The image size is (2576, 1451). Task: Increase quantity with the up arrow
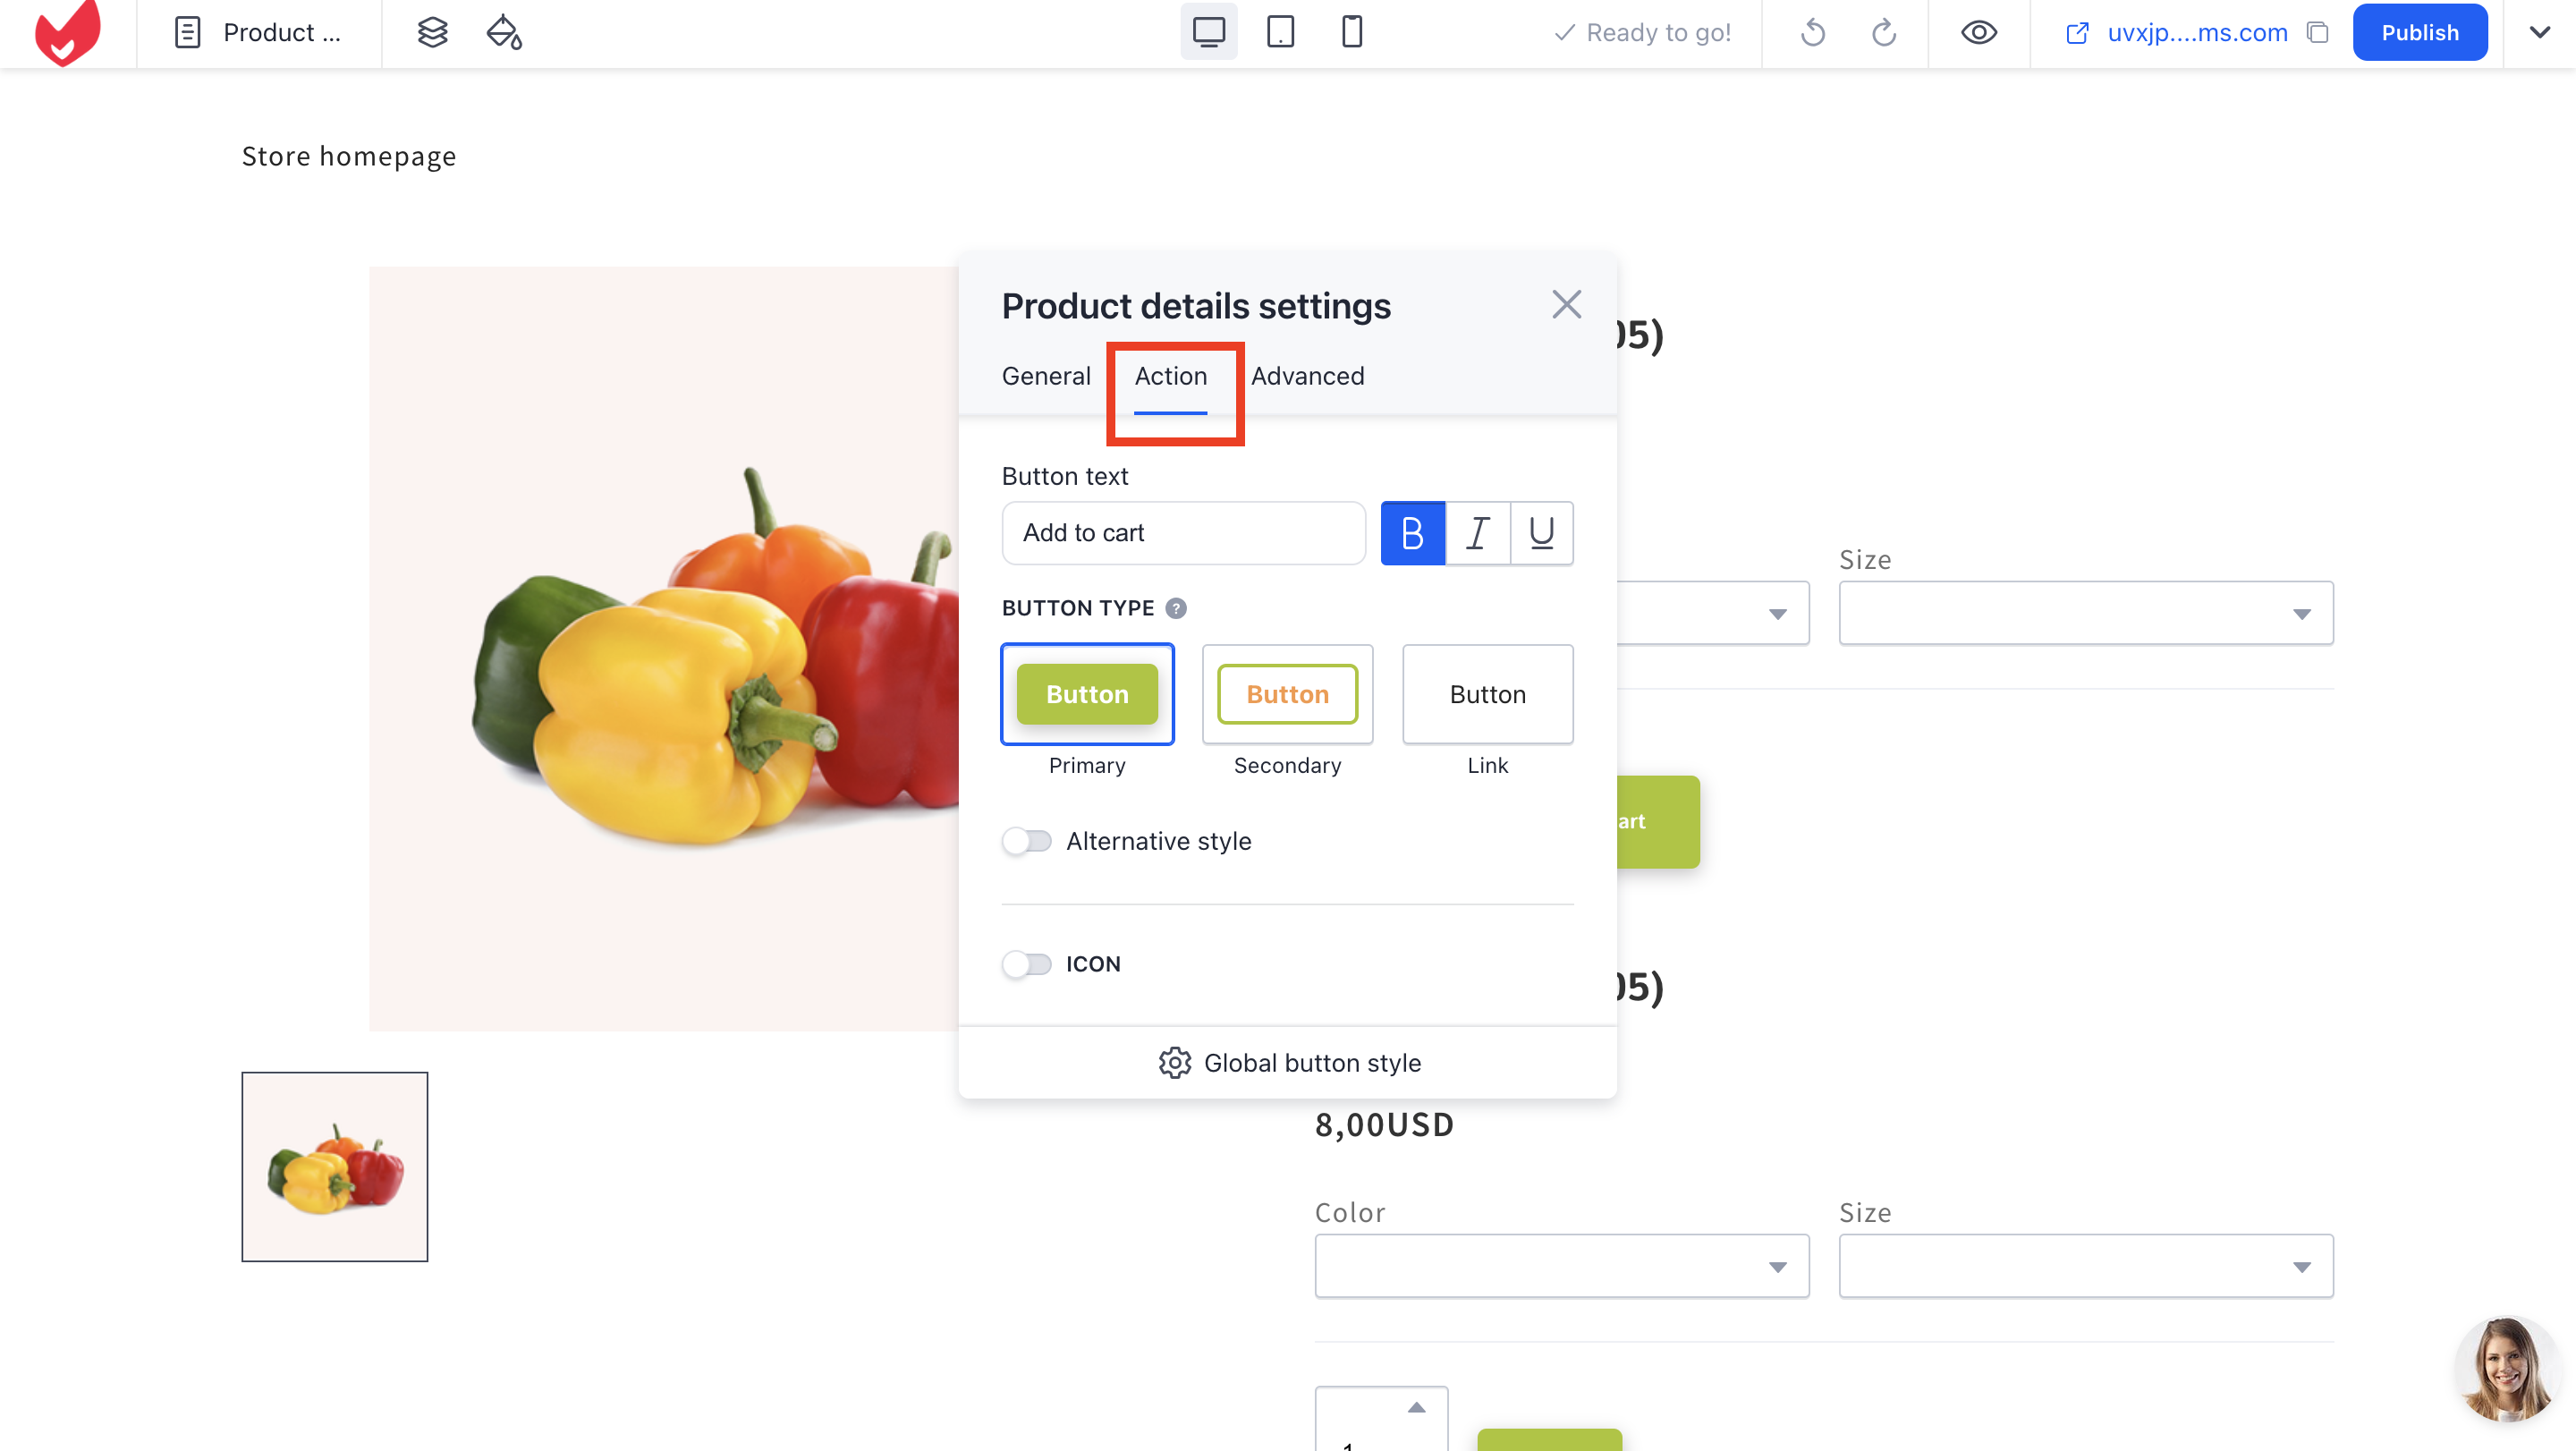(1416, 1407)
